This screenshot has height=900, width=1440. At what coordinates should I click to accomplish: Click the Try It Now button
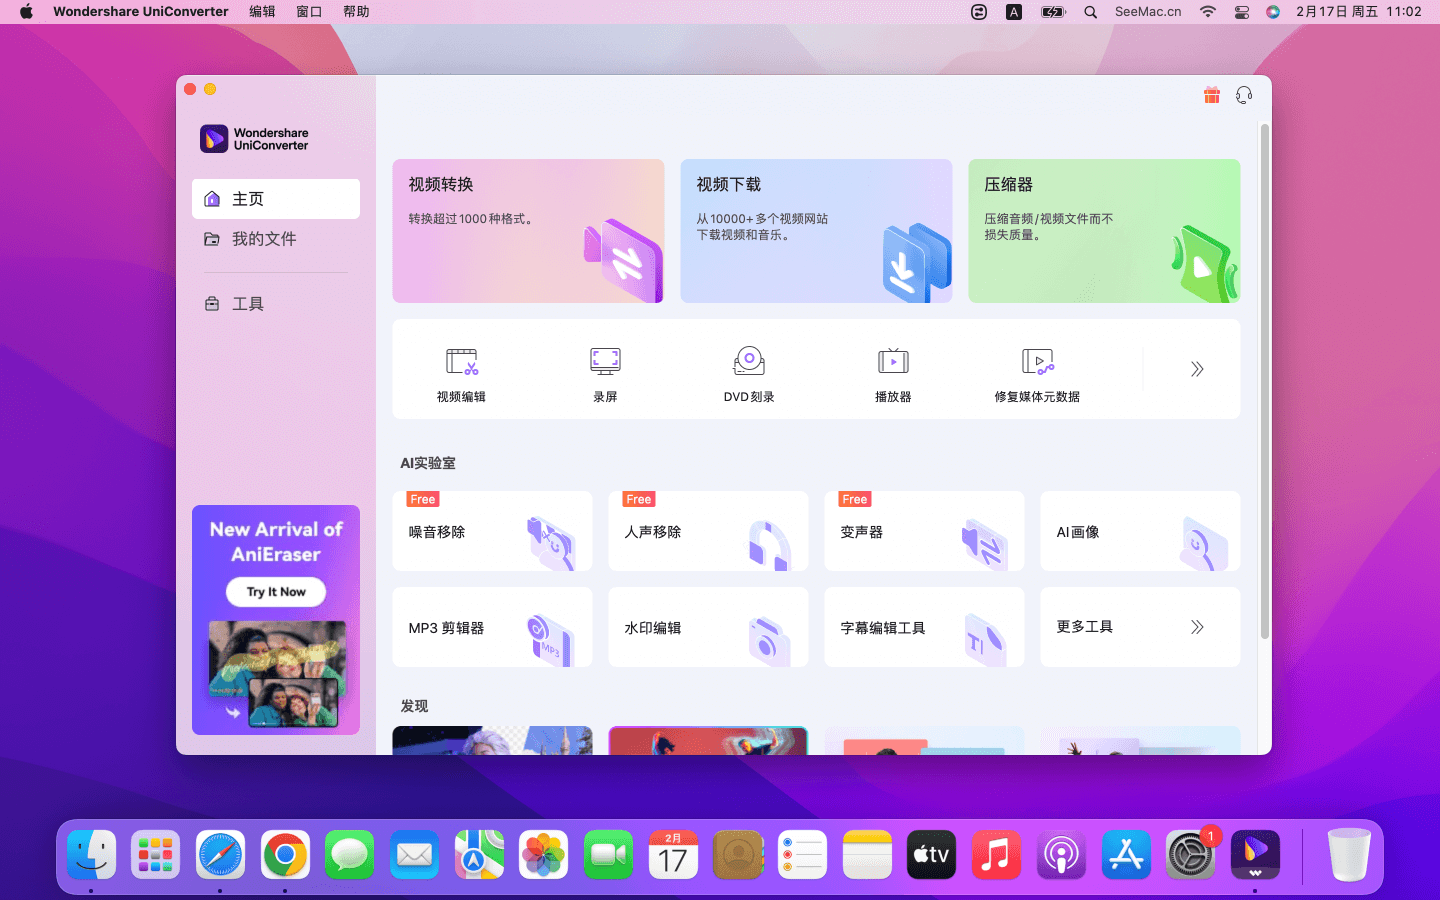[276, 592]
